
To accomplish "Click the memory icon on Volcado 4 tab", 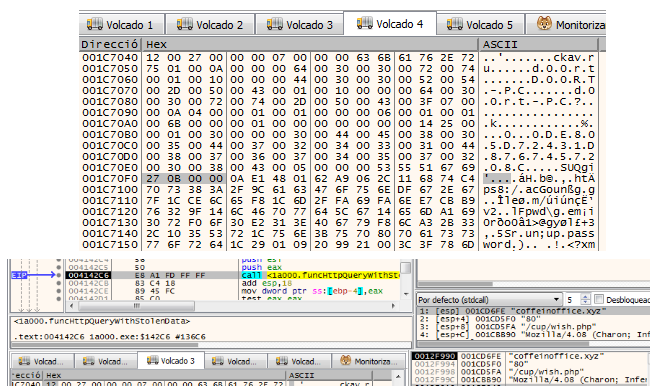I will tap(365, 23).
